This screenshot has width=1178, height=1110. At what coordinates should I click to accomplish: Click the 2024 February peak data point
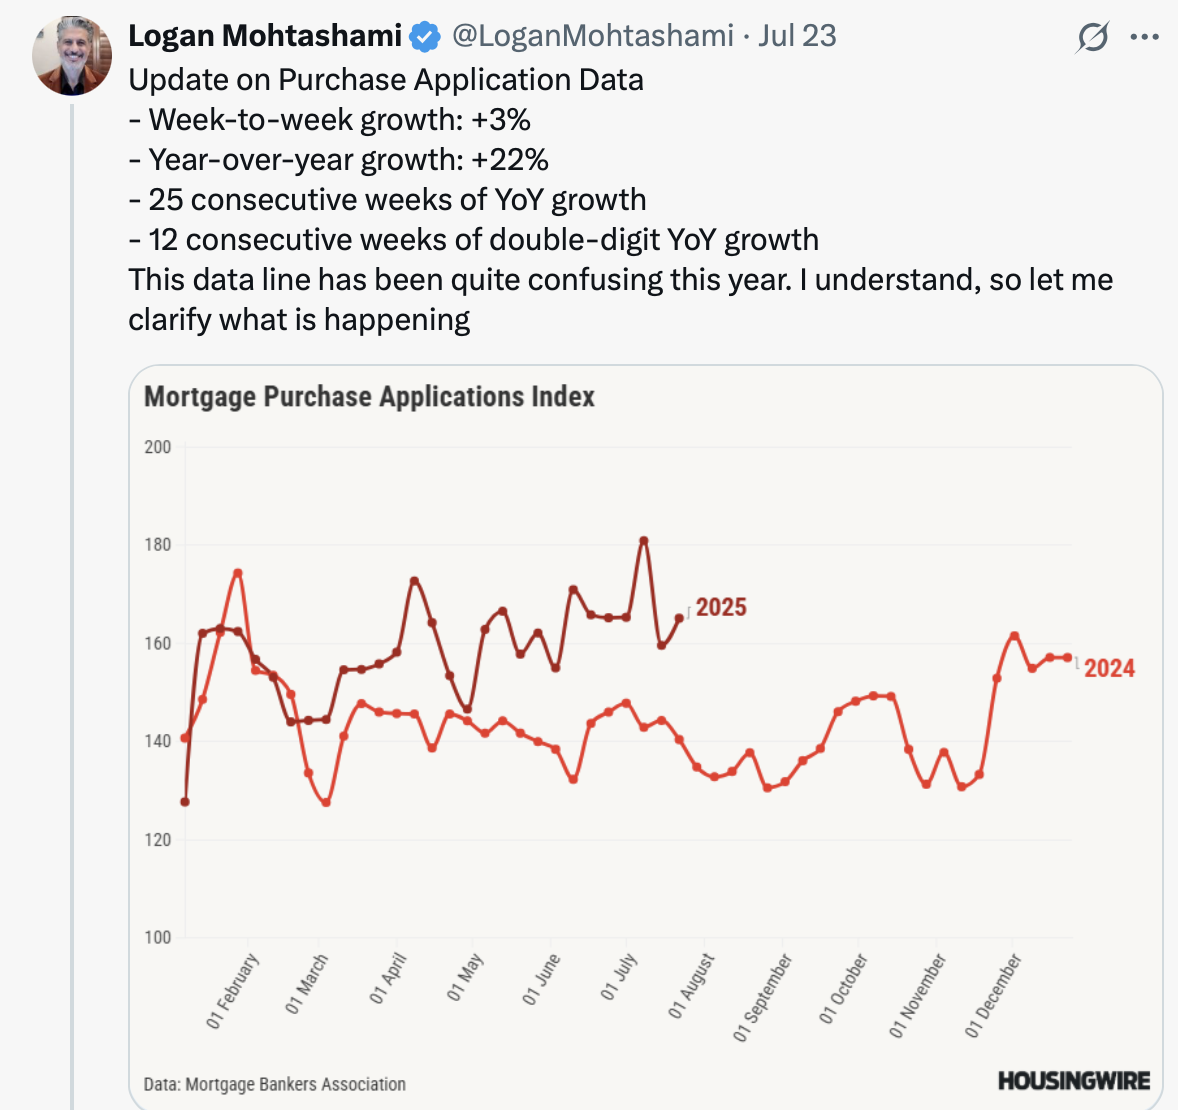pyautogui.click(x=238, y=573)
